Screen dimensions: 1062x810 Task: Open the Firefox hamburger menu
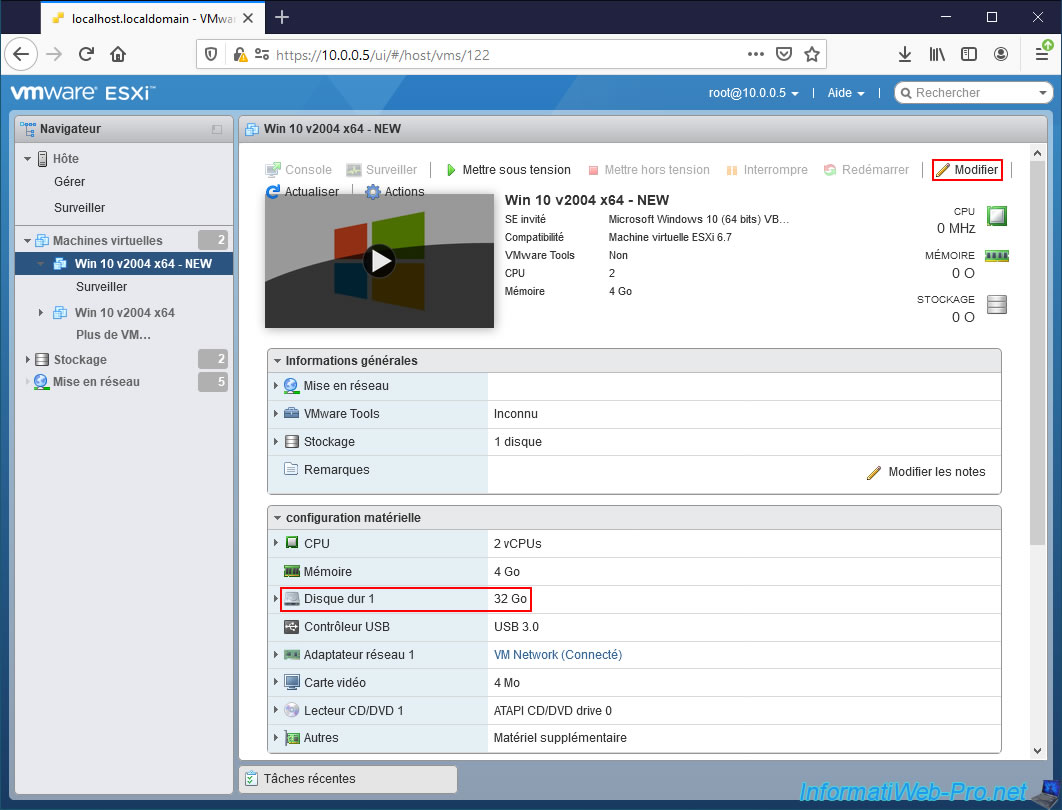1043,53
